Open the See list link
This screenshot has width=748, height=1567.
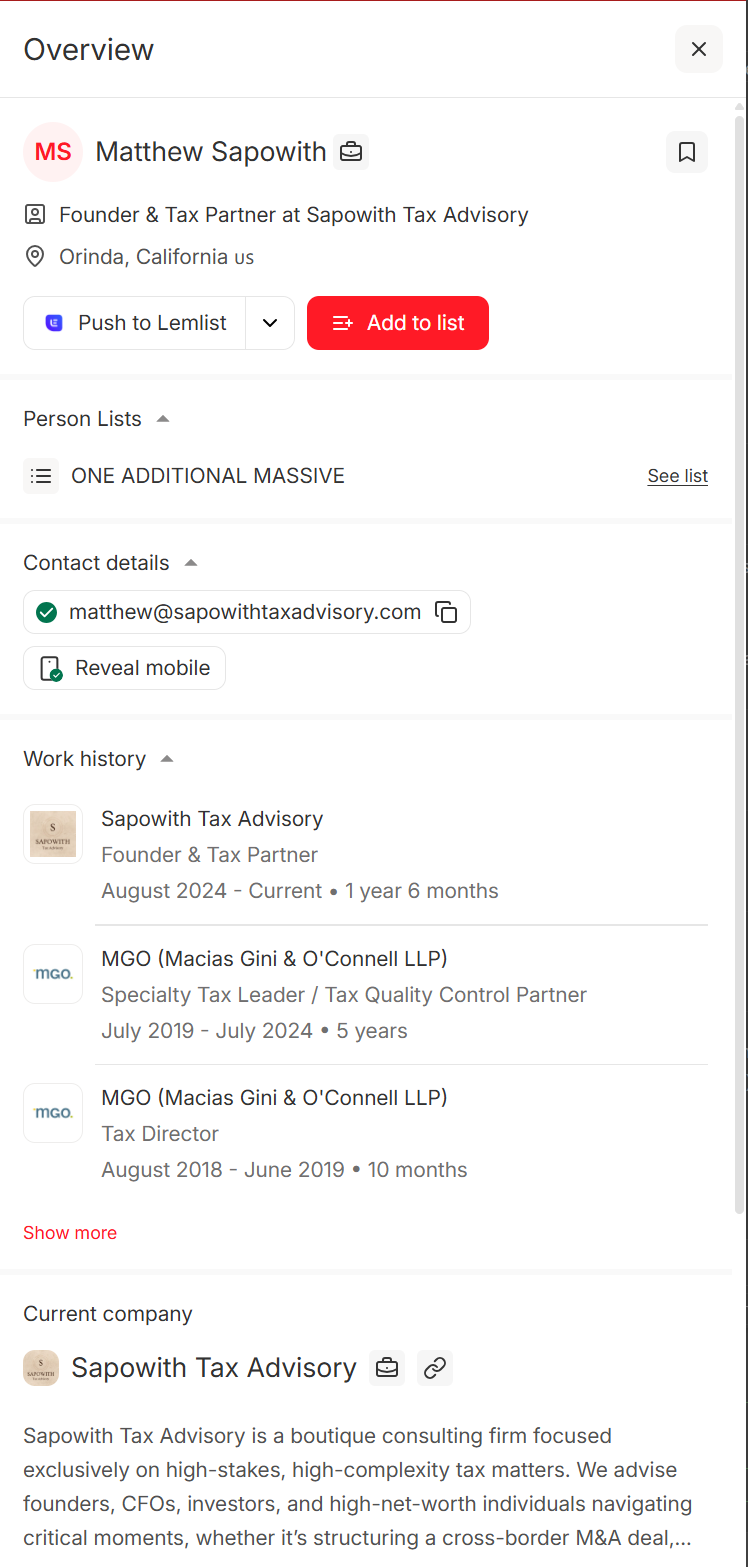pos(677,476)
